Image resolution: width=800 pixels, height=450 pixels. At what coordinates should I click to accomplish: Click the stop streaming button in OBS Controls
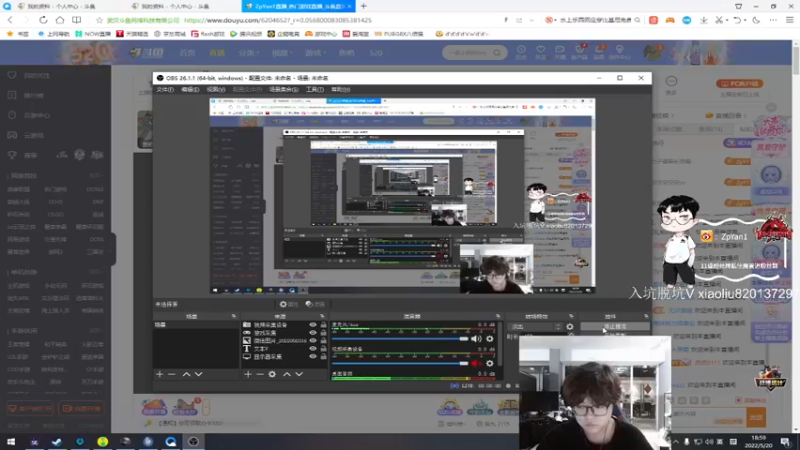[x=615, y=327]
